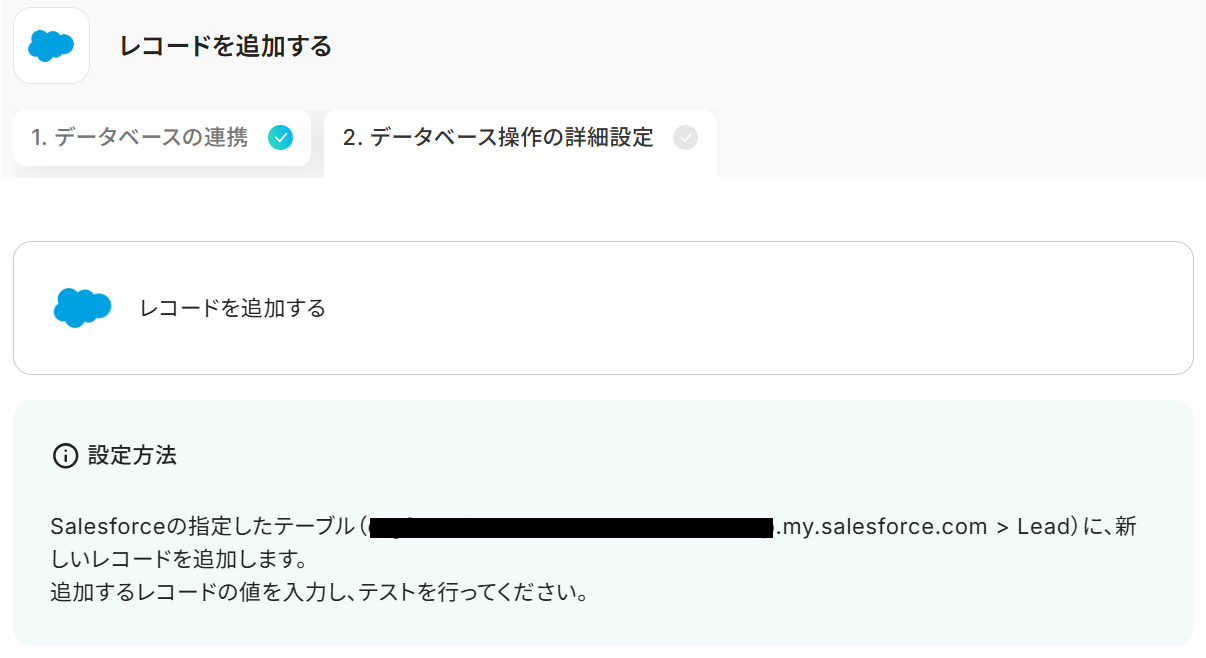
Task: Click the 設定方法 heading text
Action: point(132,456)
